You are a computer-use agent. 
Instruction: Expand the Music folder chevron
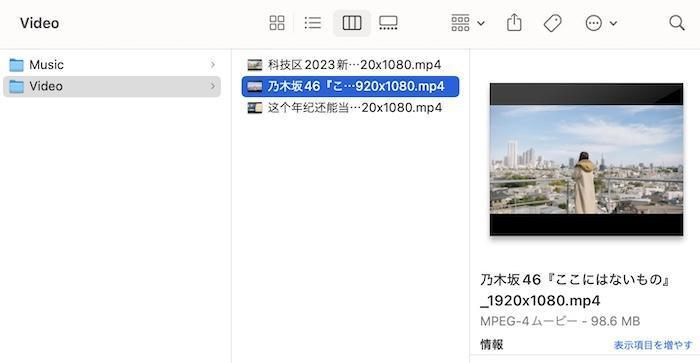[212, 65]
